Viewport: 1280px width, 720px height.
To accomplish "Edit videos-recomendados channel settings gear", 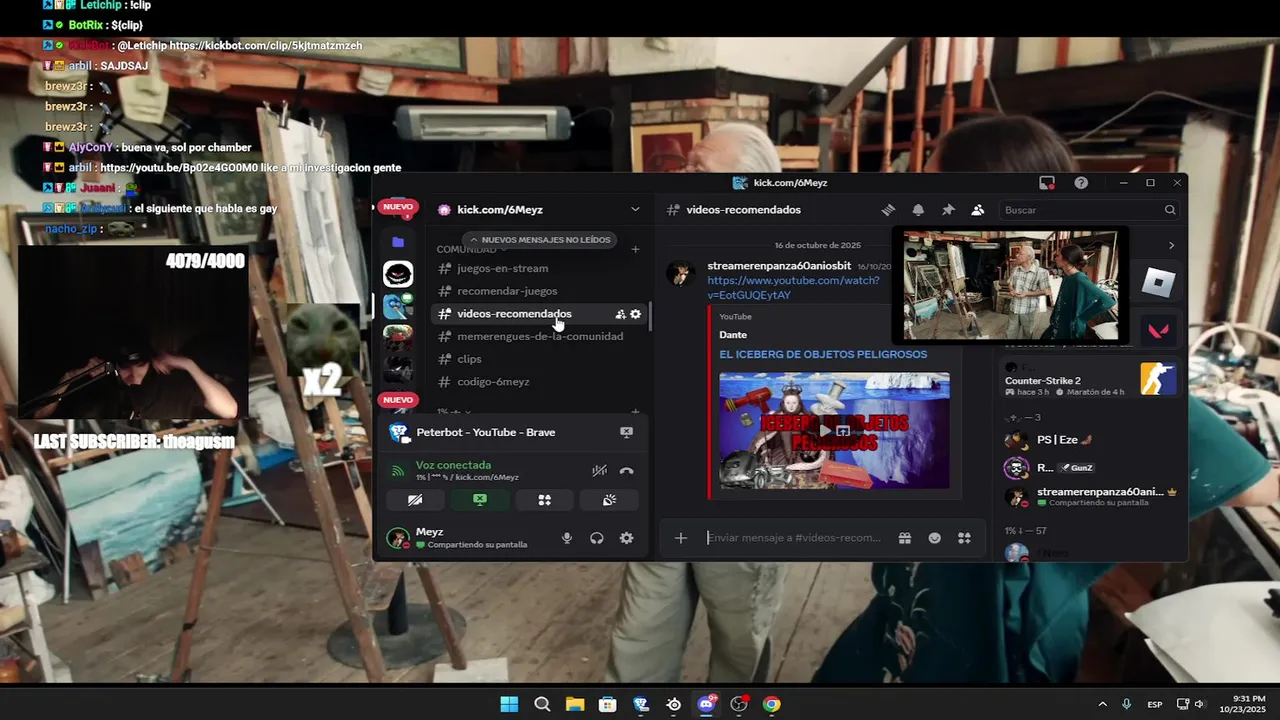I will pos(635,314).
